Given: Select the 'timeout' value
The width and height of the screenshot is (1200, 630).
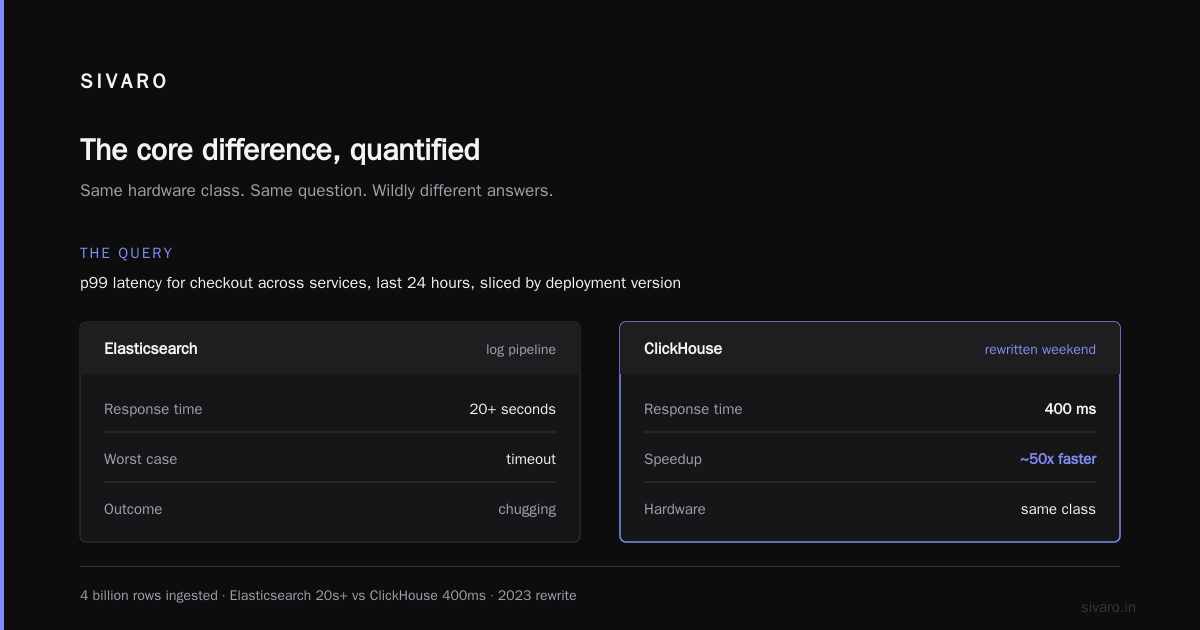Looking at the screenshot, I should [x=531, y=459].
